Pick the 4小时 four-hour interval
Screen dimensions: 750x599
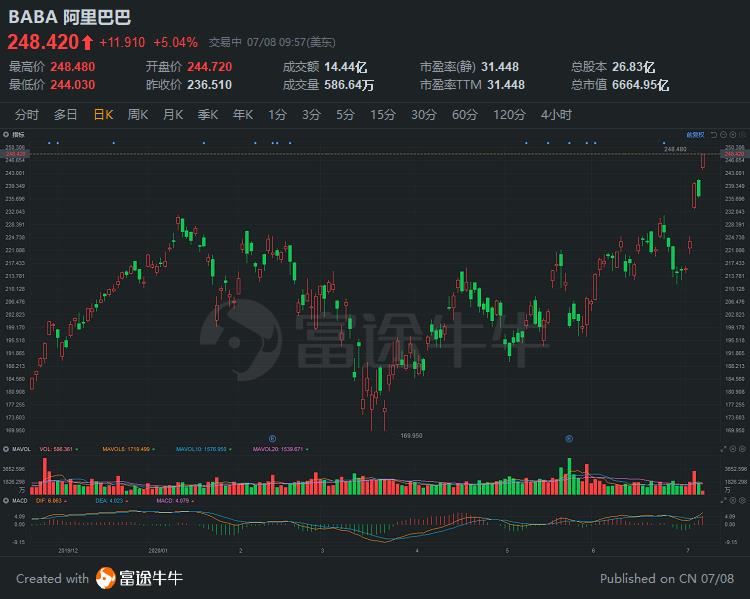pos(556,115)
